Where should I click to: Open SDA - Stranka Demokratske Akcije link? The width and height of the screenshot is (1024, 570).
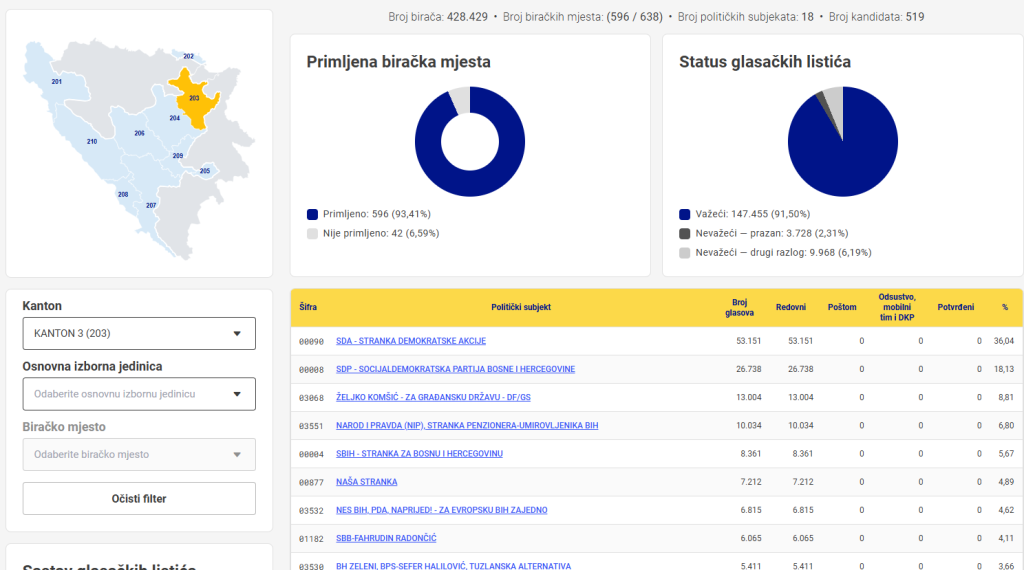[x=411, y=341]
